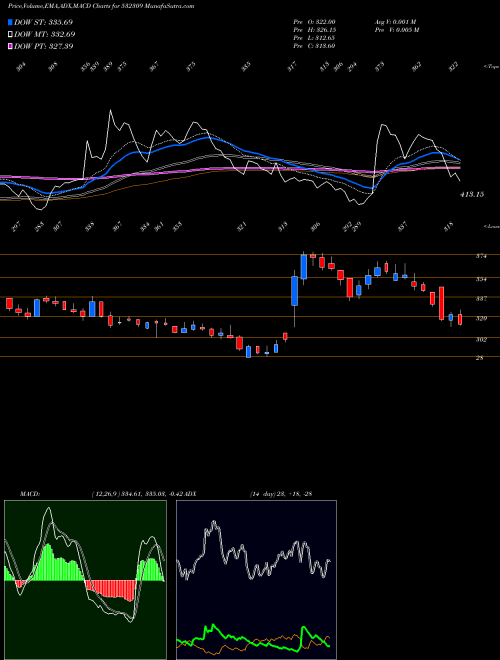The width and height of the screenshot is (500, 660).
Task: Click the "Pre H: 326.15" value
Action: (x=314, y=30)
